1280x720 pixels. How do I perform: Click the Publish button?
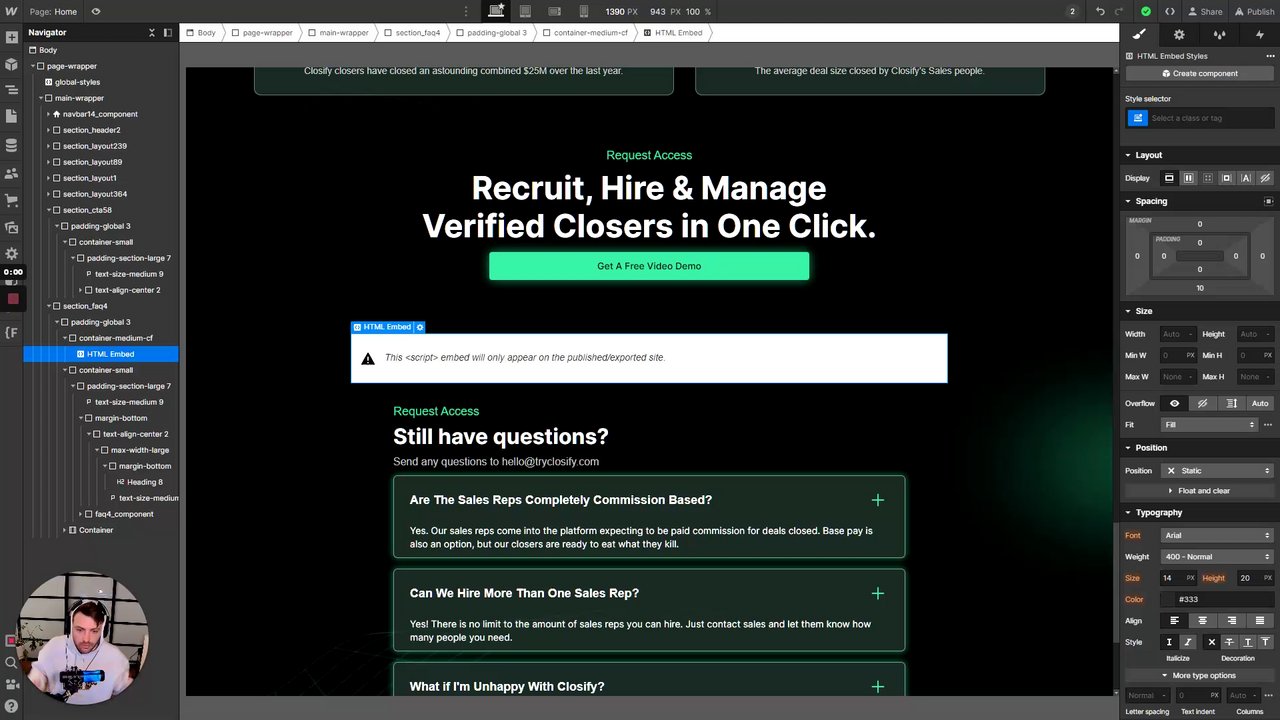click(x=1253, y=11)
